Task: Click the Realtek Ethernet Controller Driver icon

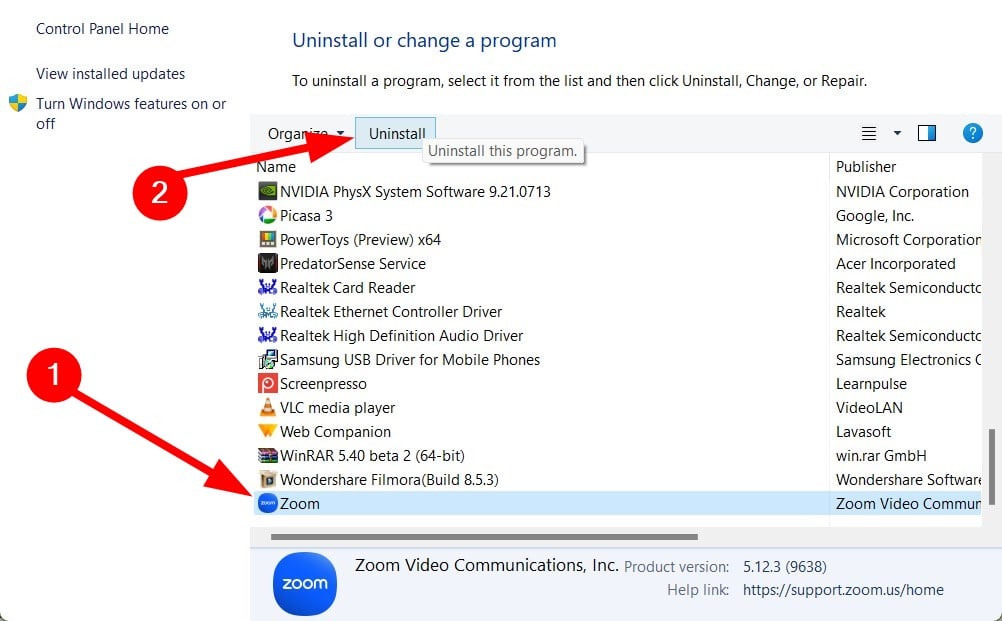Action: point(267,311)
